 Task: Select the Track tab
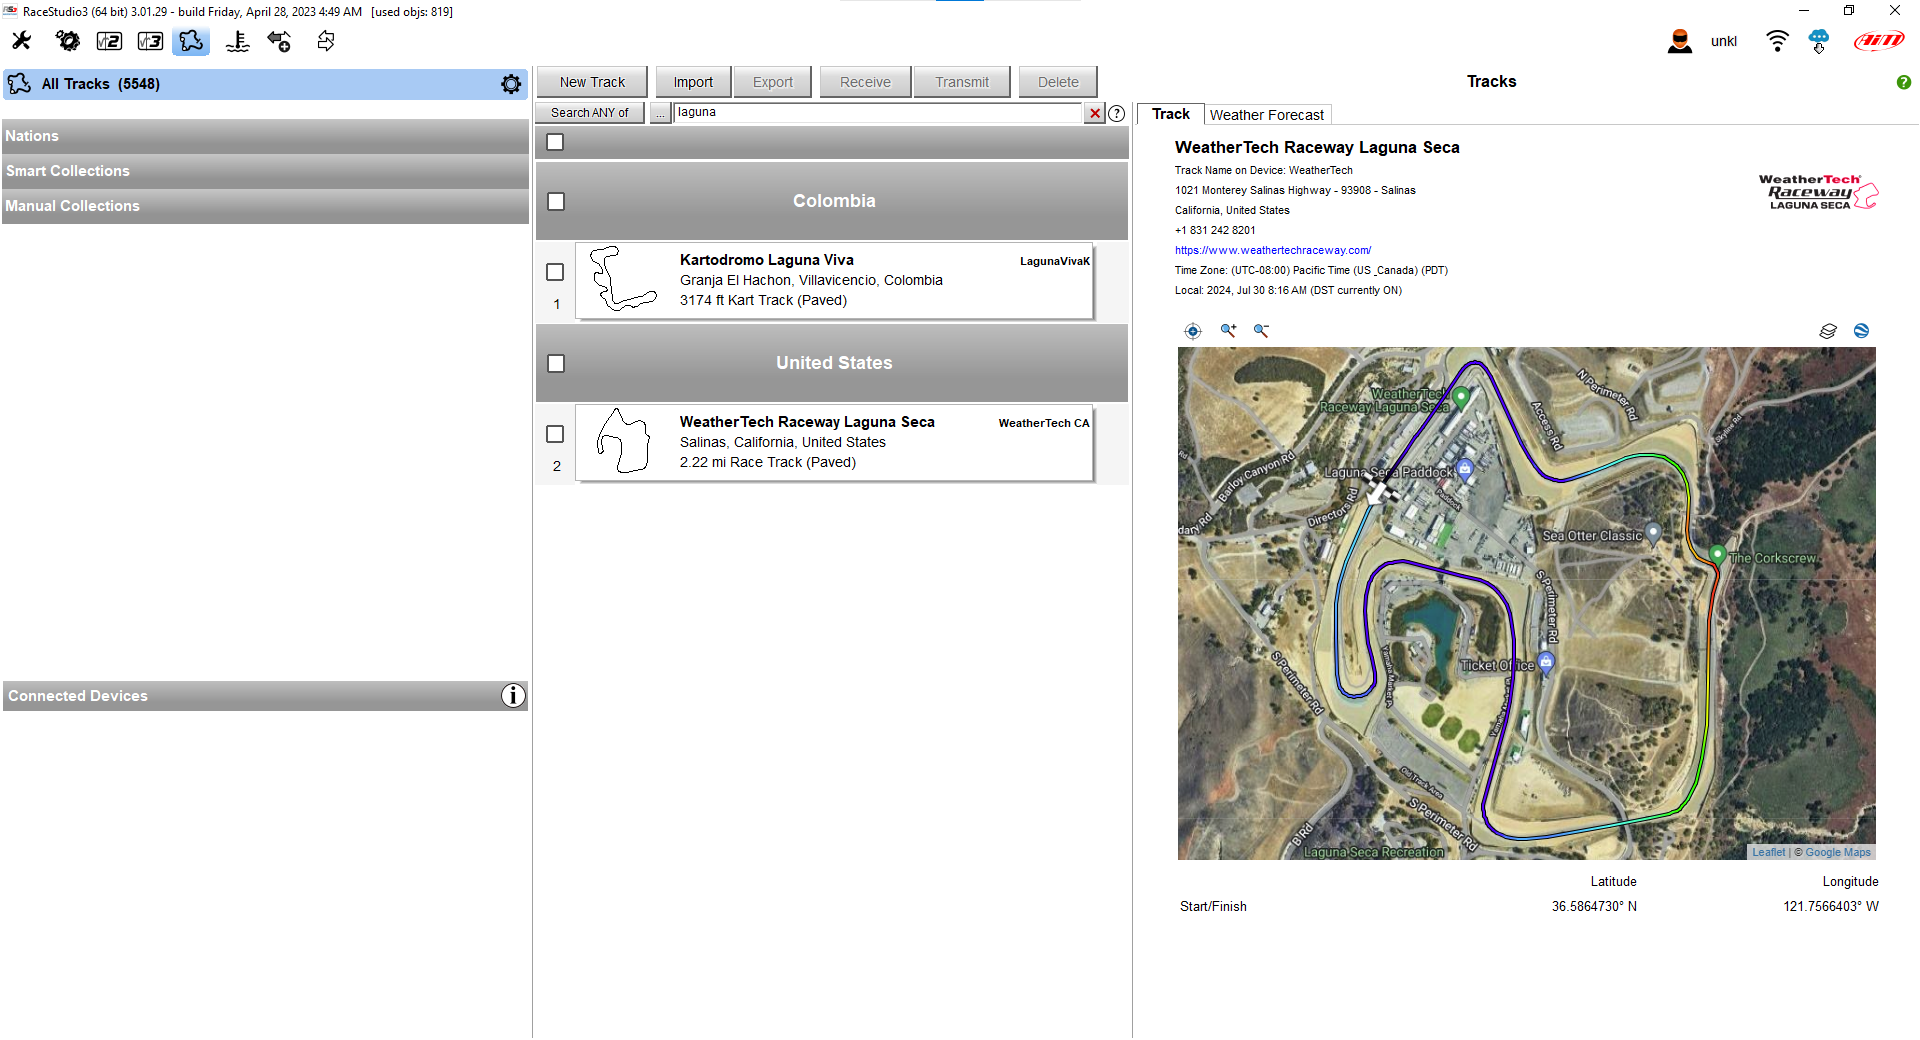coord(1170,114)
